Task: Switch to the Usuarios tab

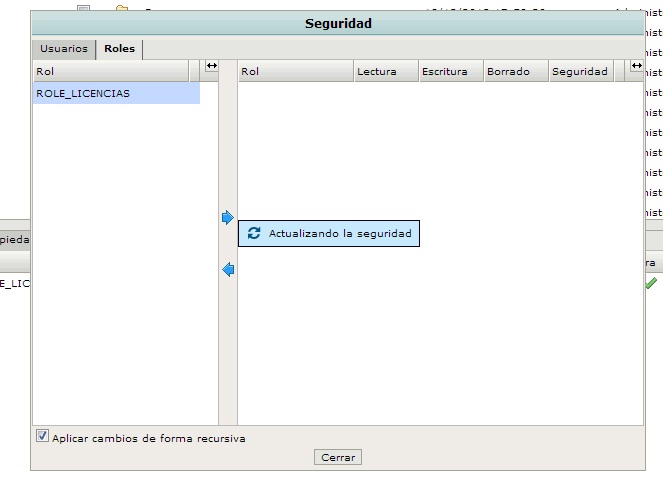Action: click(x=64, y=48)
